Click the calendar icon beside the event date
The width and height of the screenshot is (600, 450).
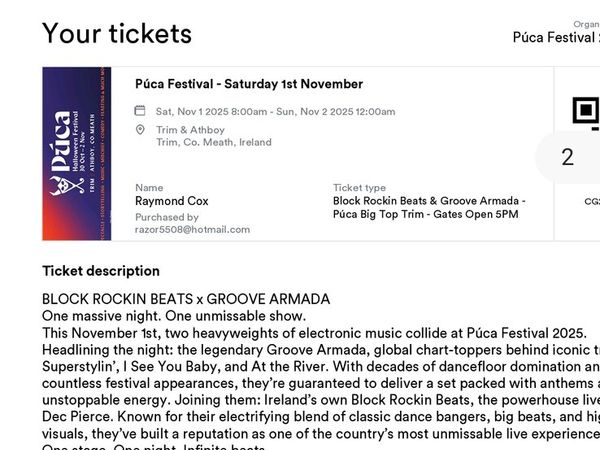coord(141,112)
